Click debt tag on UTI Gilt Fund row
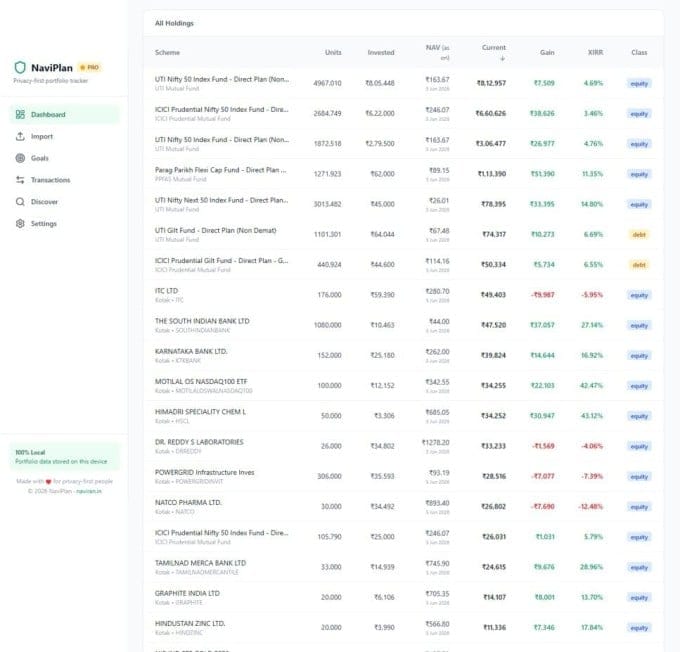Screen dimensions: 680x652 (x=639, y=235)
